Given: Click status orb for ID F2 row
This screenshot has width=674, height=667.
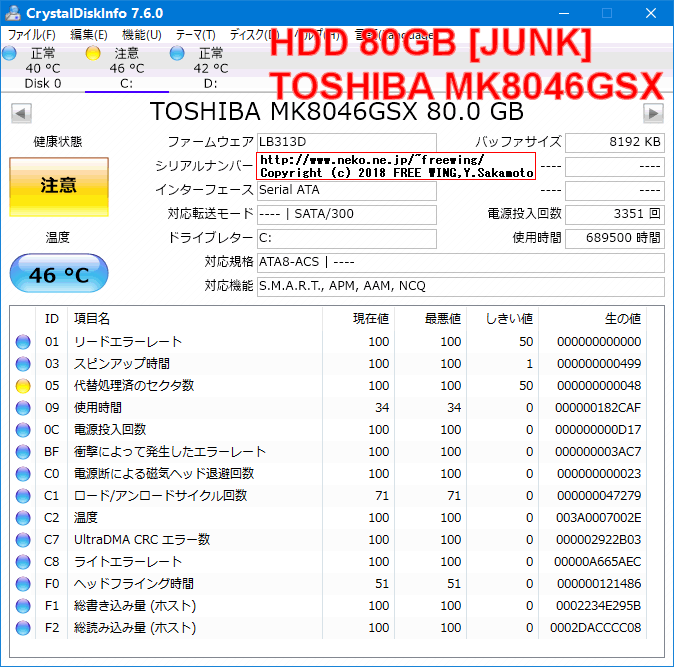Looking at the screenshot, I should pyautogui.click(x=23, y=628).
